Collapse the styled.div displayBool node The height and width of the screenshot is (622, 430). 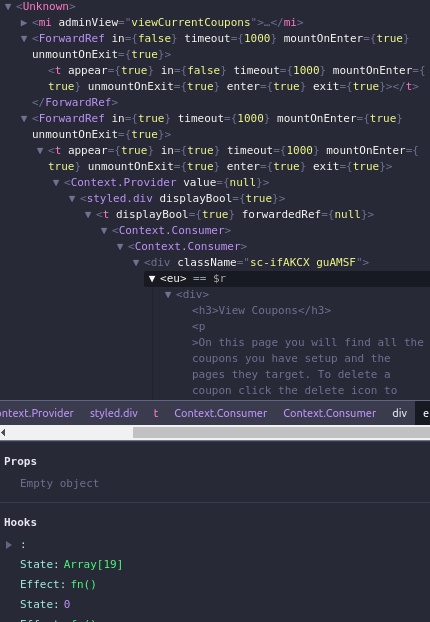tap(72, 198)
